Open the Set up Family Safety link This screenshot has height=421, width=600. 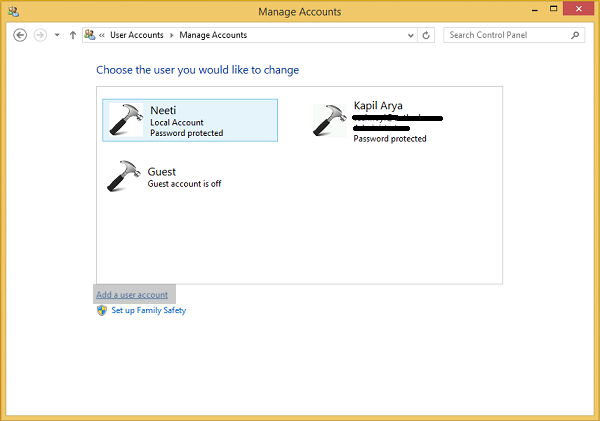click(148, 310)
